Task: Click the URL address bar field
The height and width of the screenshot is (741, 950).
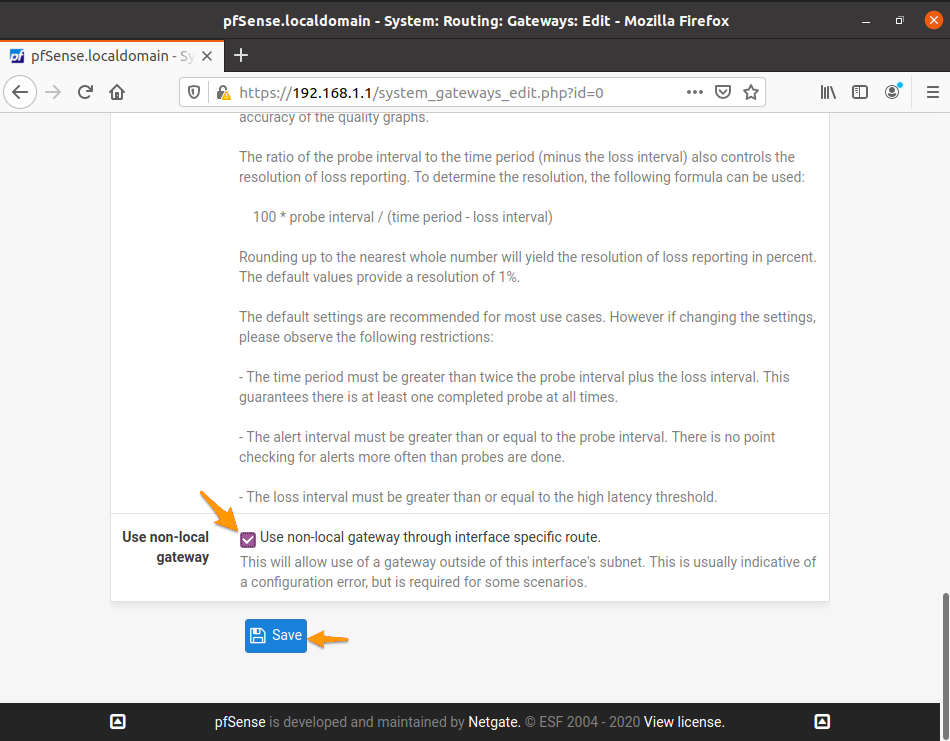Action: (x=450, y=93)
